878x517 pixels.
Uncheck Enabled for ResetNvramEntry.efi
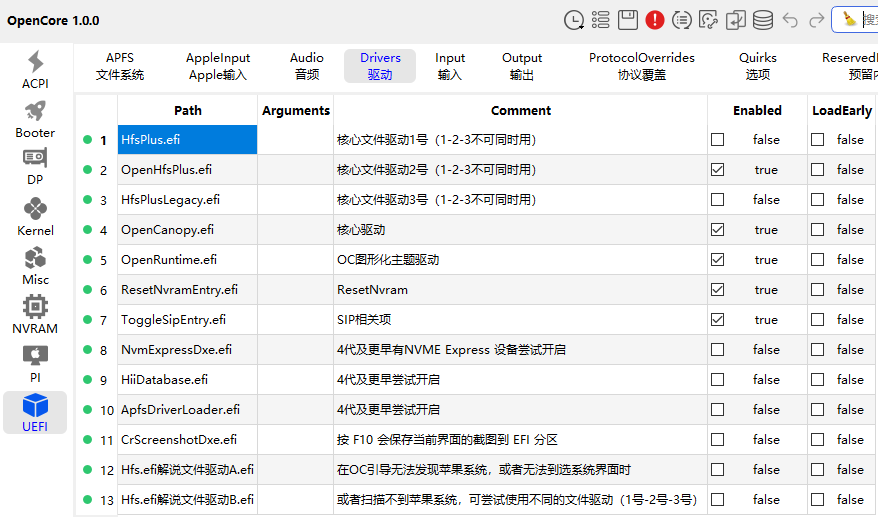(717, 290)
